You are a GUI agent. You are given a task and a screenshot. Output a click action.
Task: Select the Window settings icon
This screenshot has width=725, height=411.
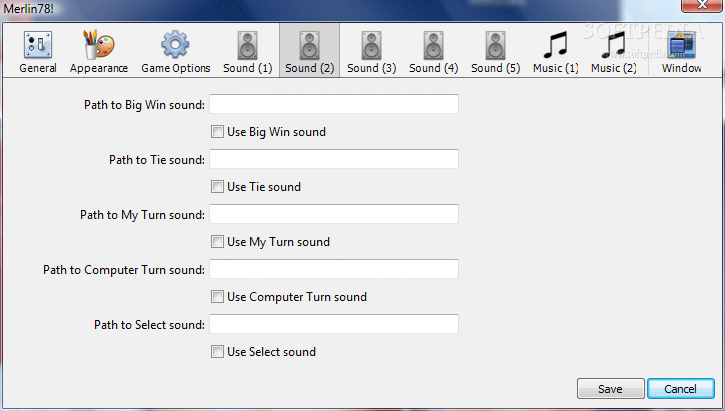(681, 45)
